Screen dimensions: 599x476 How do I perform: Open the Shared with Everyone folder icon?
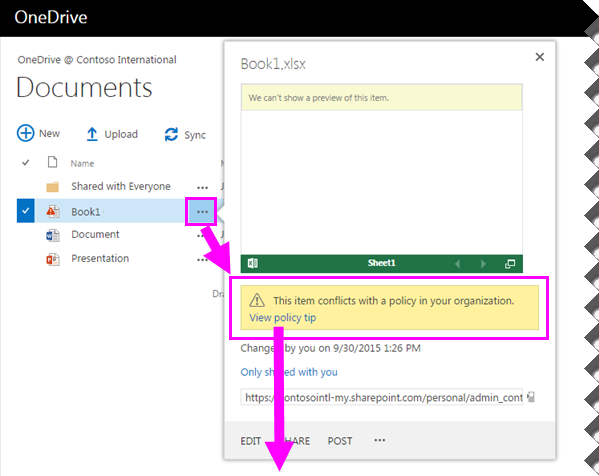coord(52,187)
